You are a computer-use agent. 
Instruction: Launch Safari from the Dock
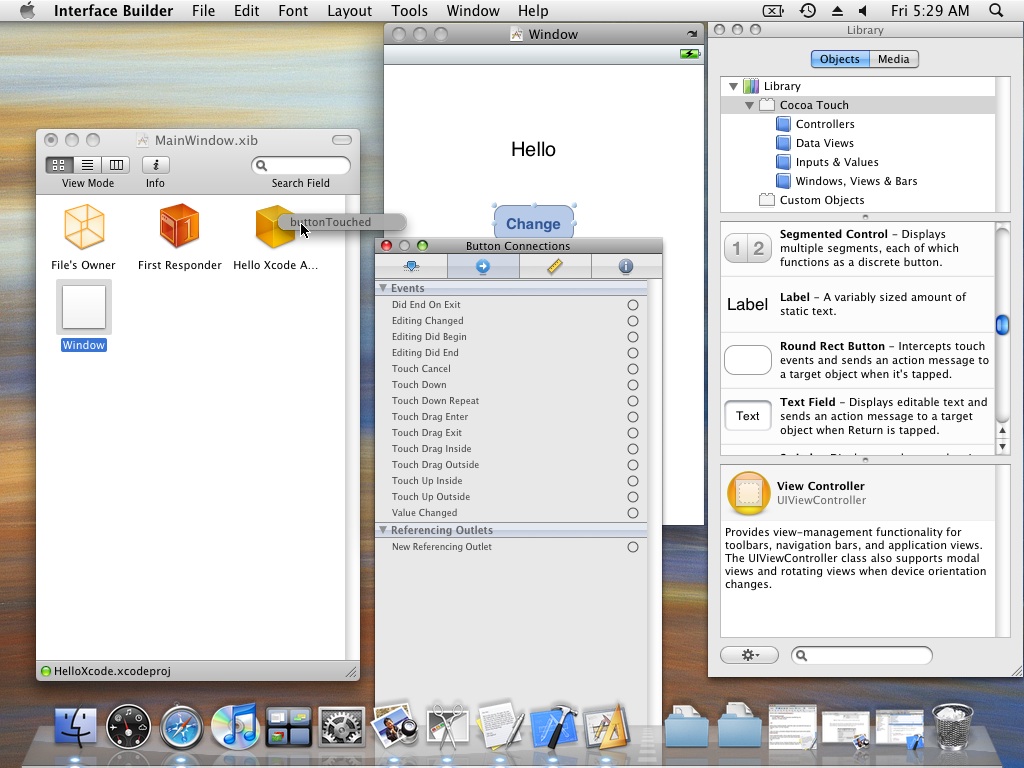(x=182, y=726)
